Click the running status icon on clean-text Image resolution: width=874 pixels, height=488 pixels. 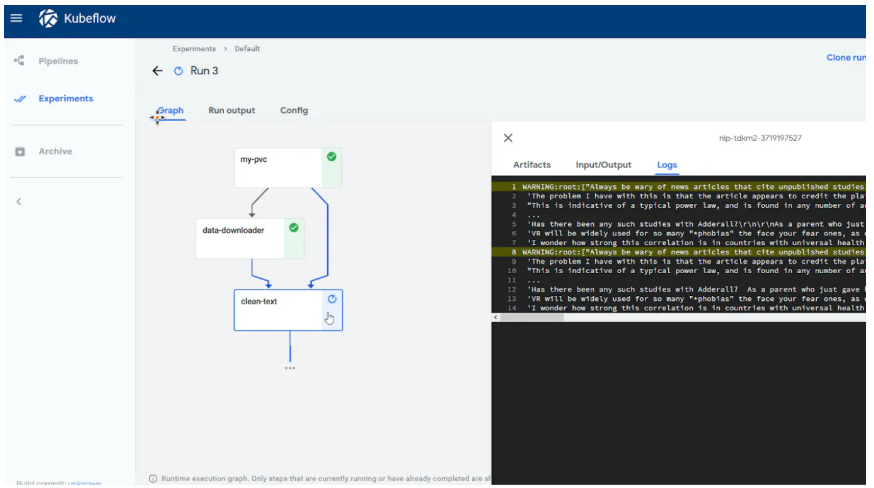332,299
